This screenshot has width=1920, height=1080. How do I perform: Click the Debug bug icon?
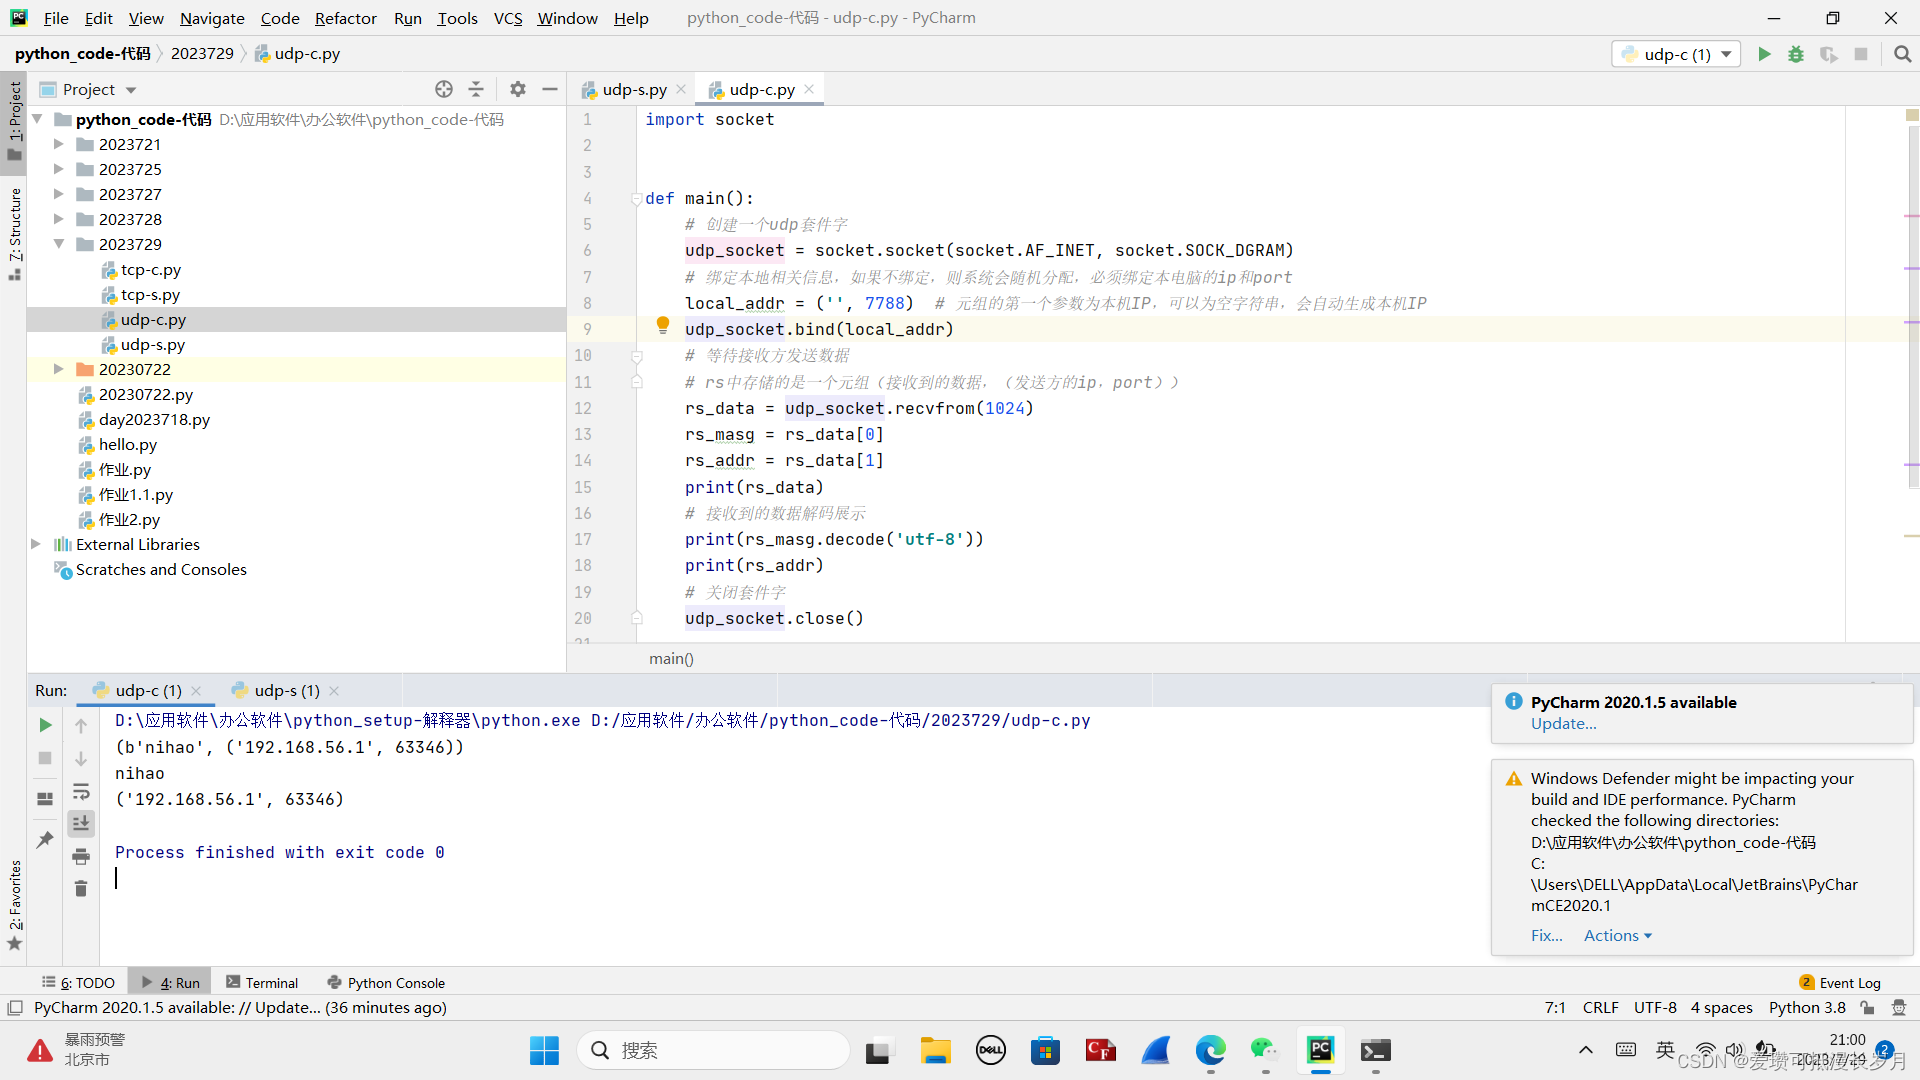(x=1796, y=54)
